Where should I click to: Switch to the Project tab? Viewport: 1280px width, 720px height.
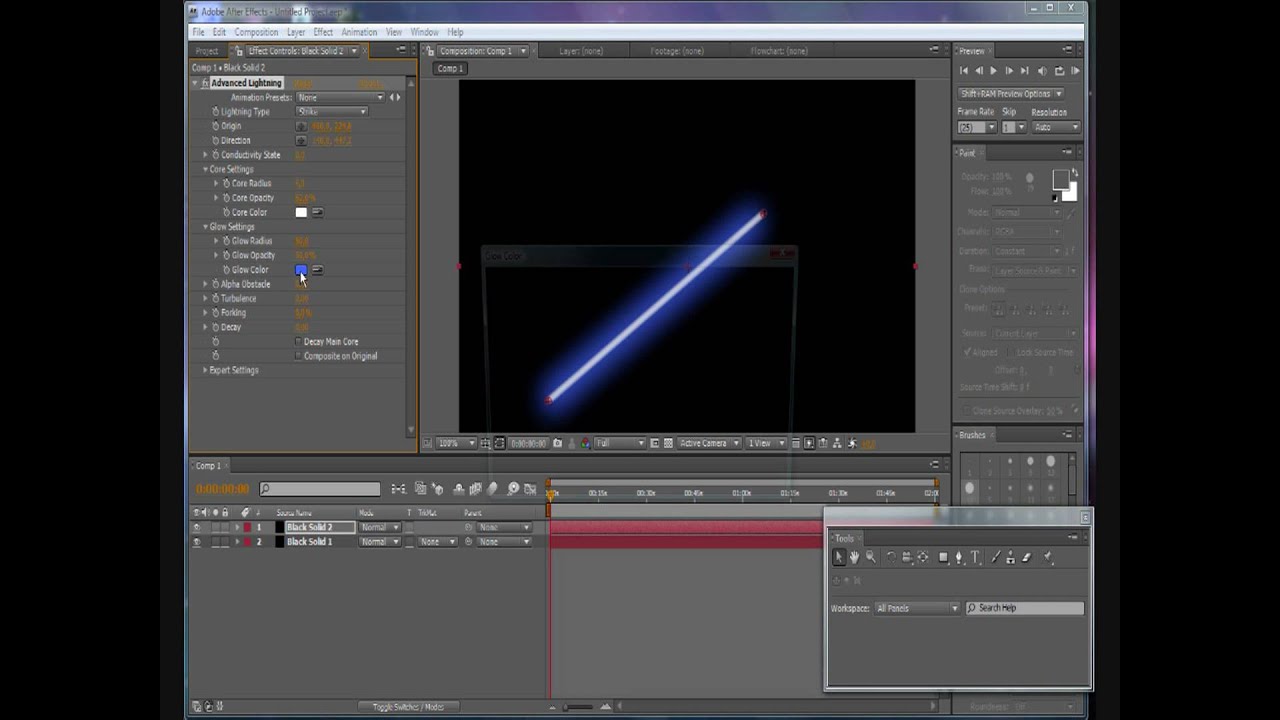click(207, 51)
